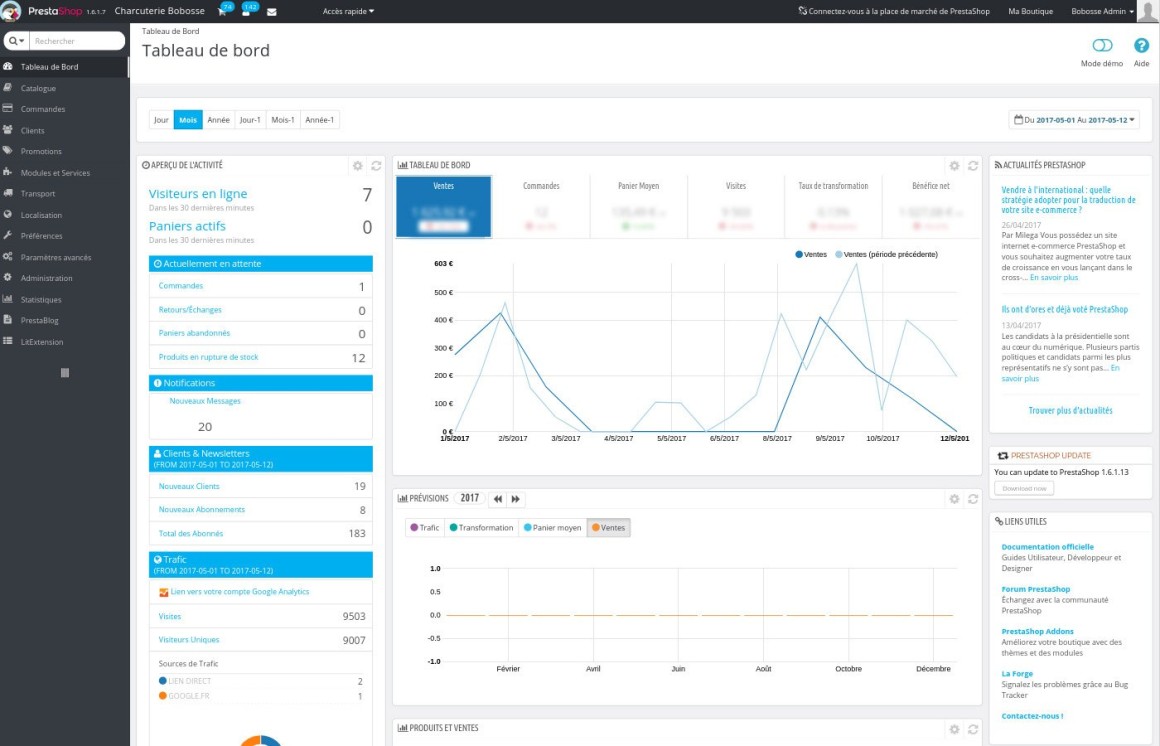
Task: Open the orders cart icon in top bar
Action: point(223,11)
